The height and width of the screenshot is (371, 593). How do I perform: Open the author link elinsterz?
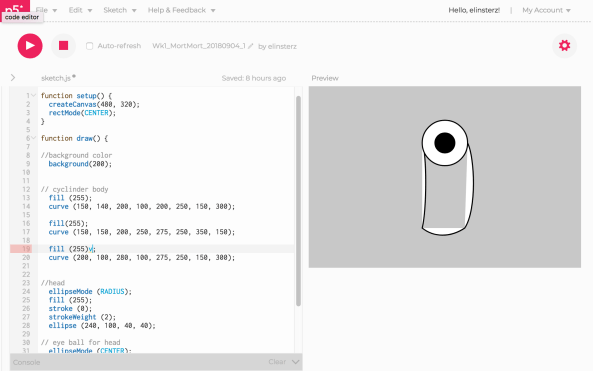coord(282,47)
